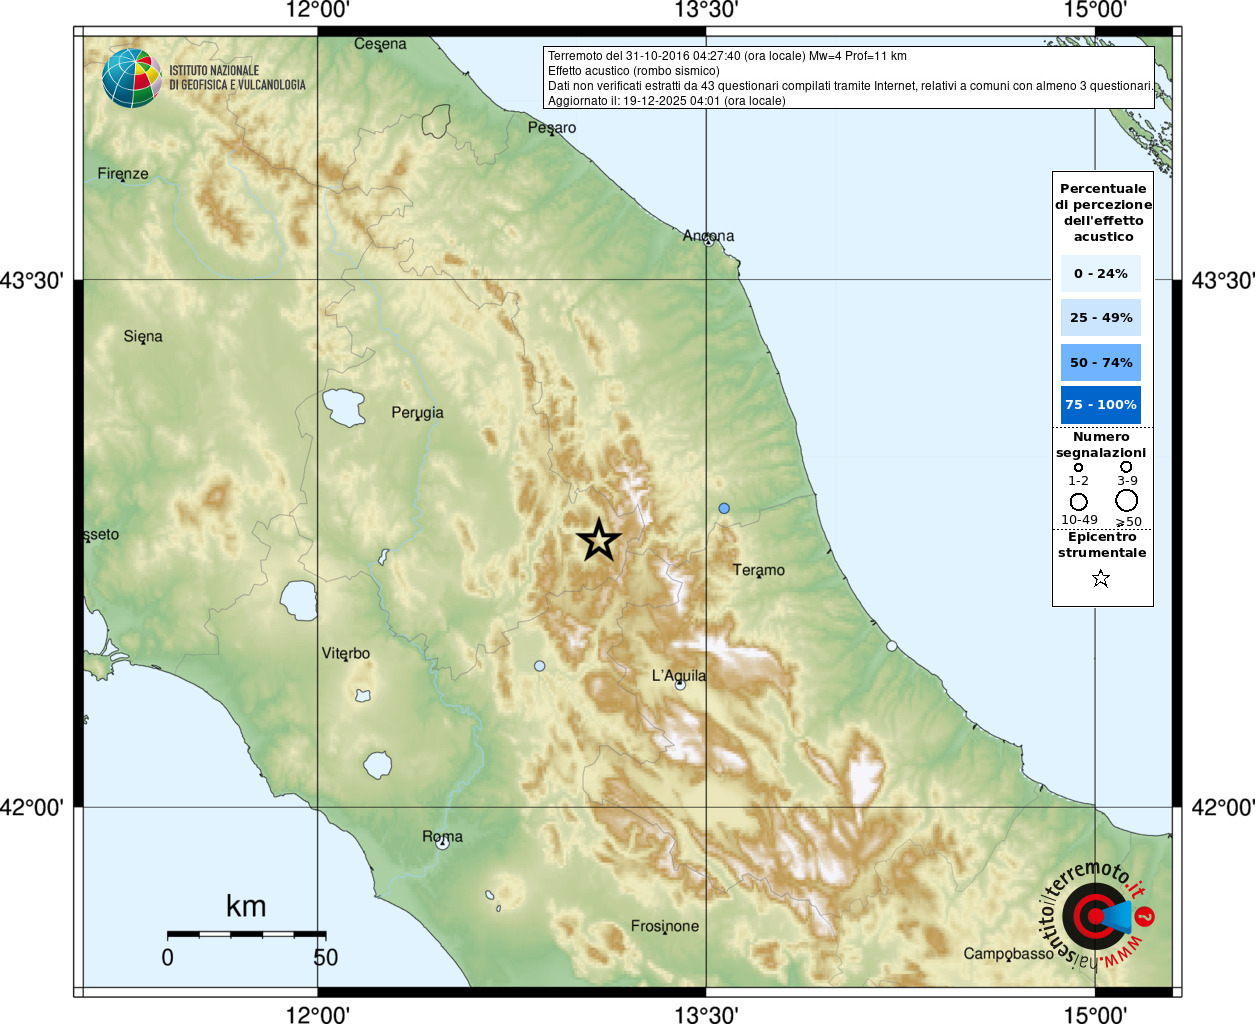The image size is (1255, 1024).
Task: Select the 25 - 49% legend swatch
Action: point(1101,318)
